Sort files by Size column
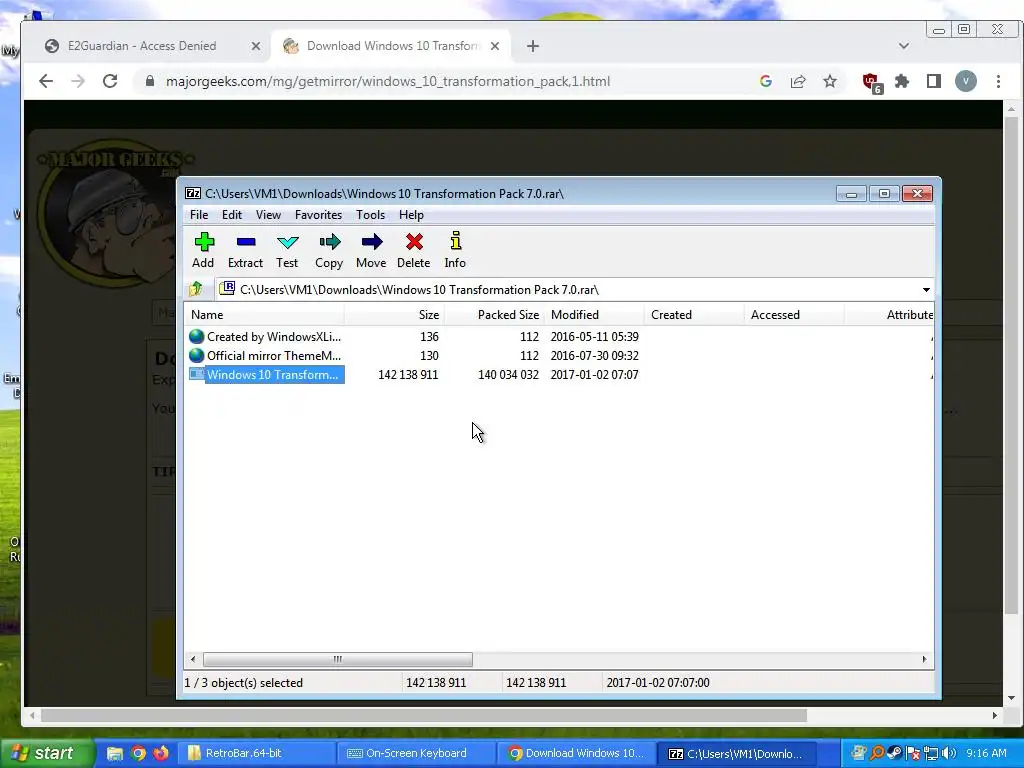Screen dimensions: 1024x768 click(394, 315)
